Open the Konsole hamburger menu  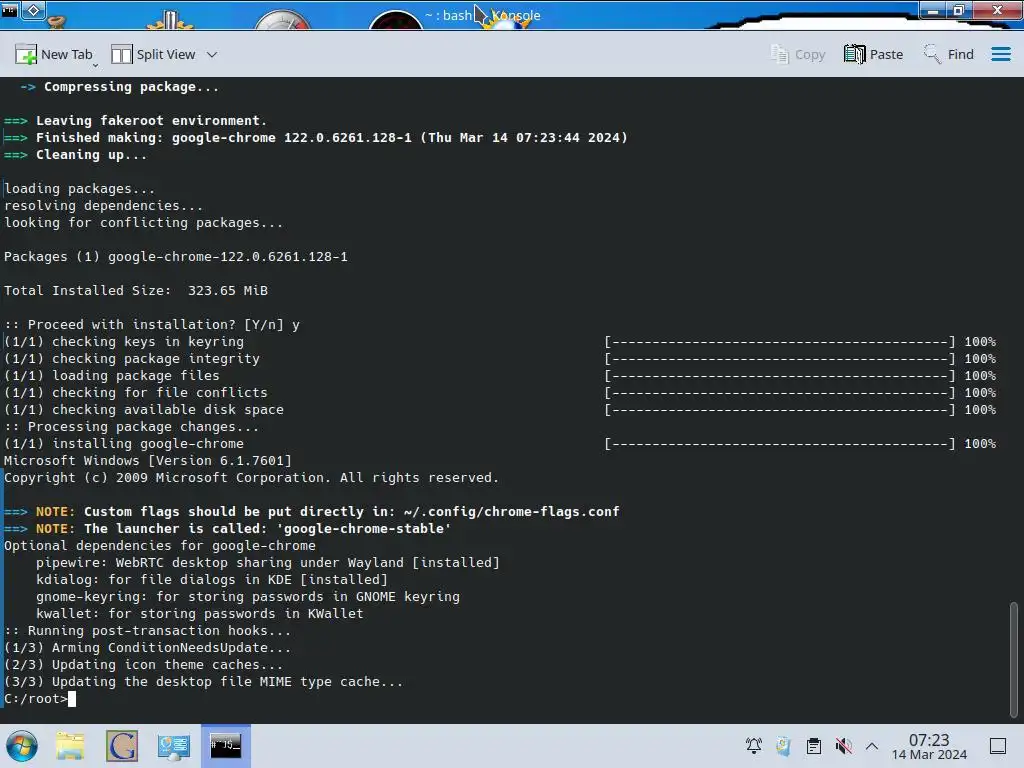click(x=1000, y=54)
